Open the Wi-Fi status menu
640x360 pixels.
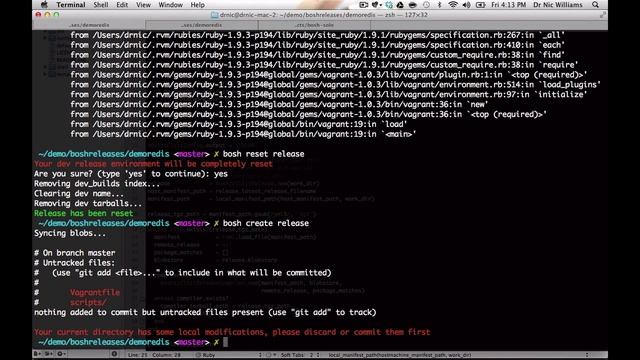(453, 5)
